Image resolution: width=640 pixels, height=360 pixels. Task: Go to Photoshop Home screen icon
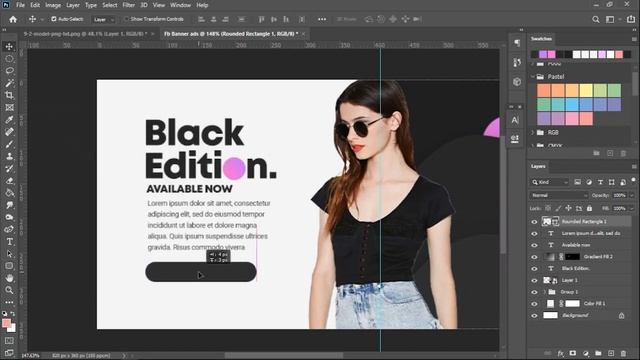13,19
